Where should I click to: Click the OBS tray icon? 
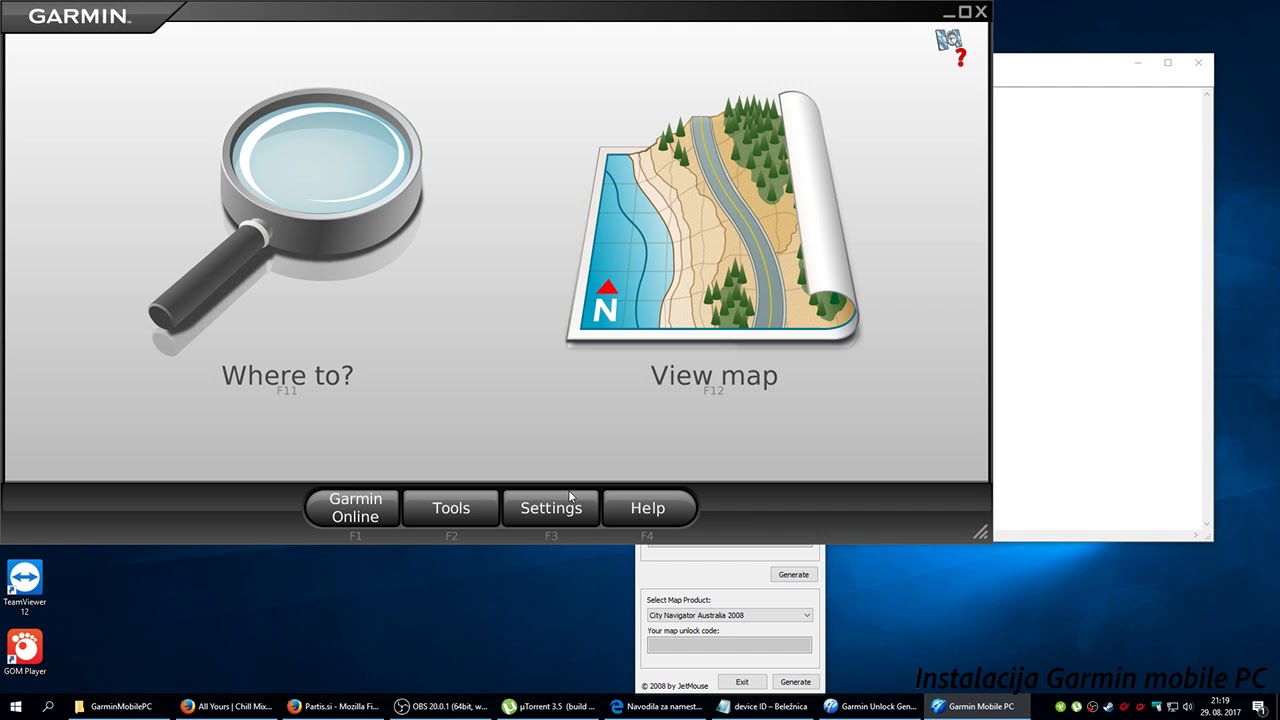tap(1092, 707)
